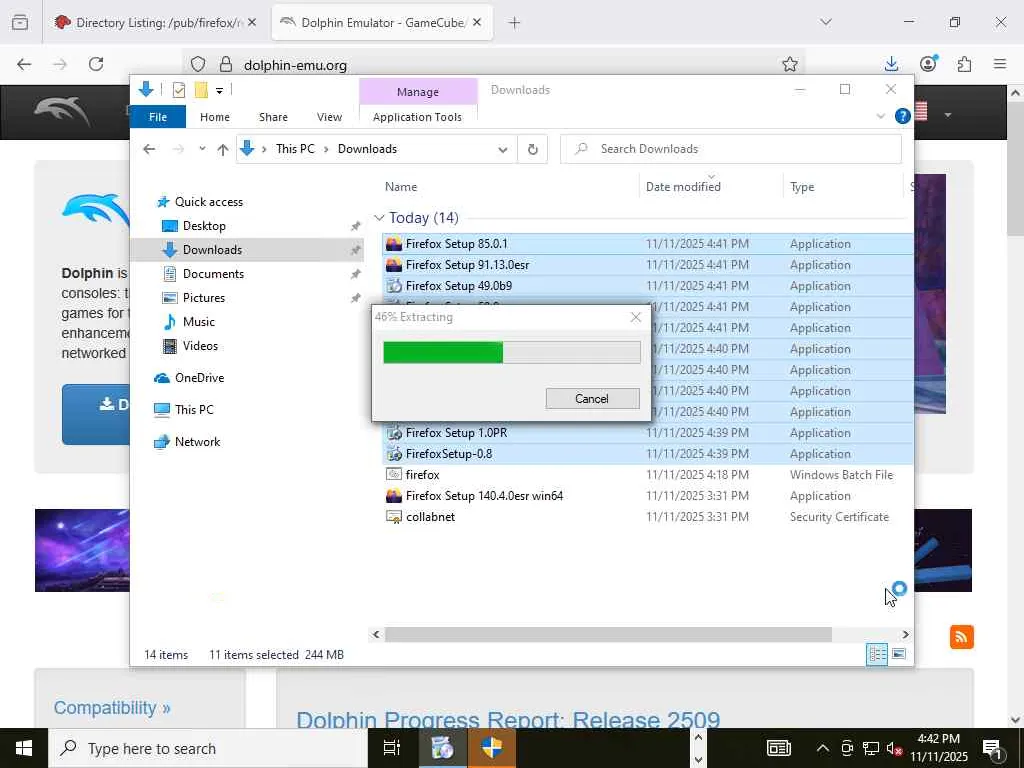Open Explorer Help question mark icon
1024x768 pixels.
pyautogui.click(x=903, y=116)
